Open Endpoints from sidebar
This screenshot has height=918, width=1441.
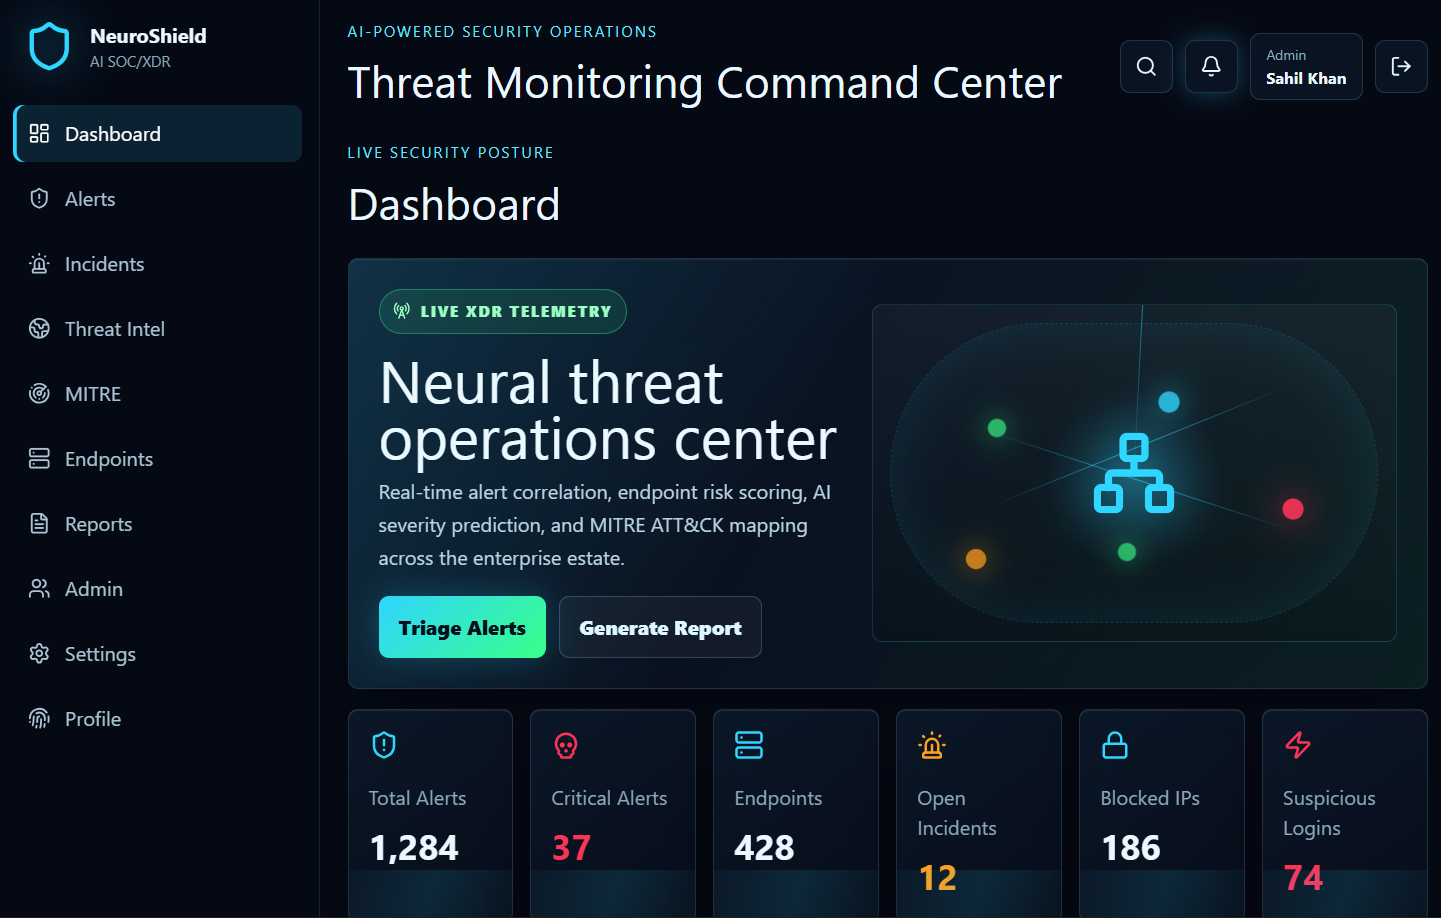[x=158, y=459]
